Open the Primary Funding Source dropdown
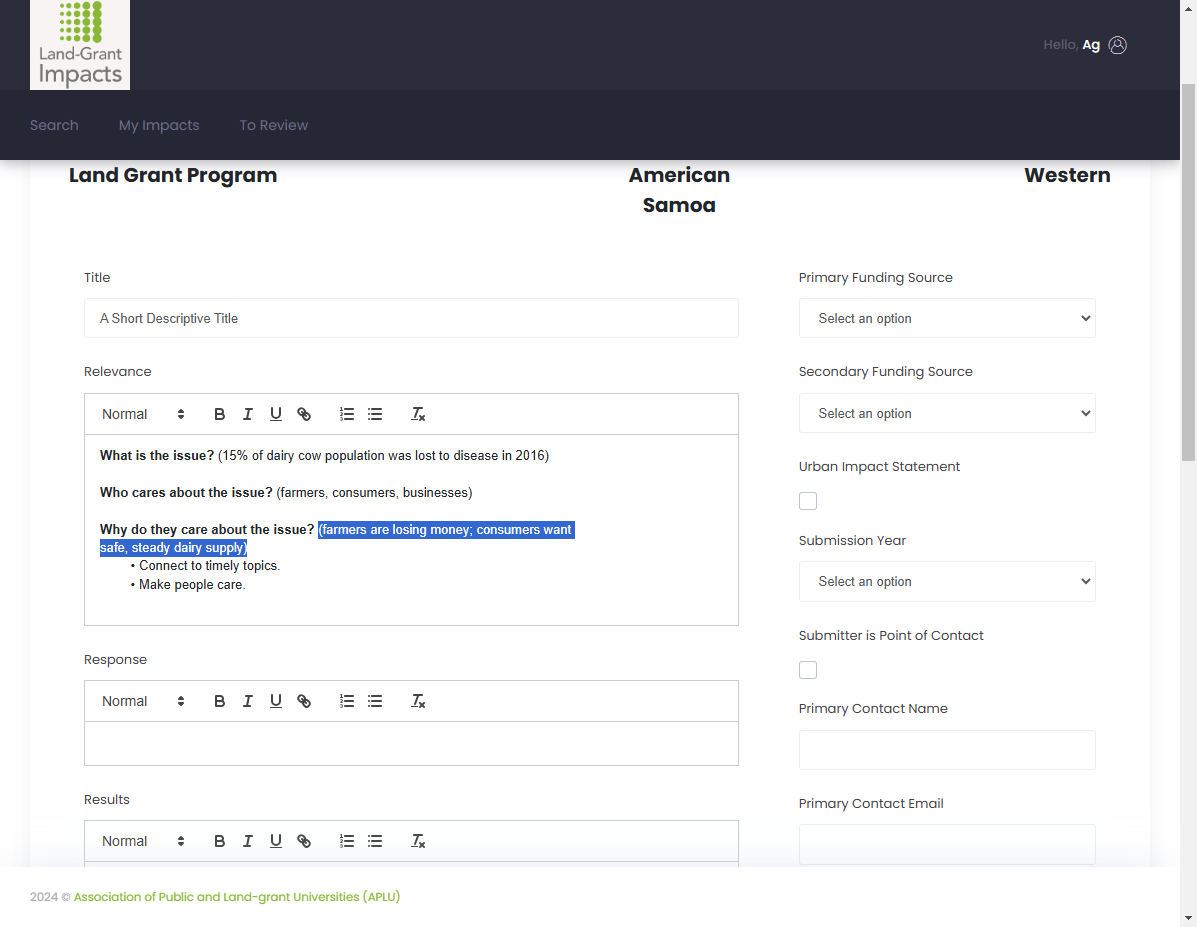 (947, 318)
